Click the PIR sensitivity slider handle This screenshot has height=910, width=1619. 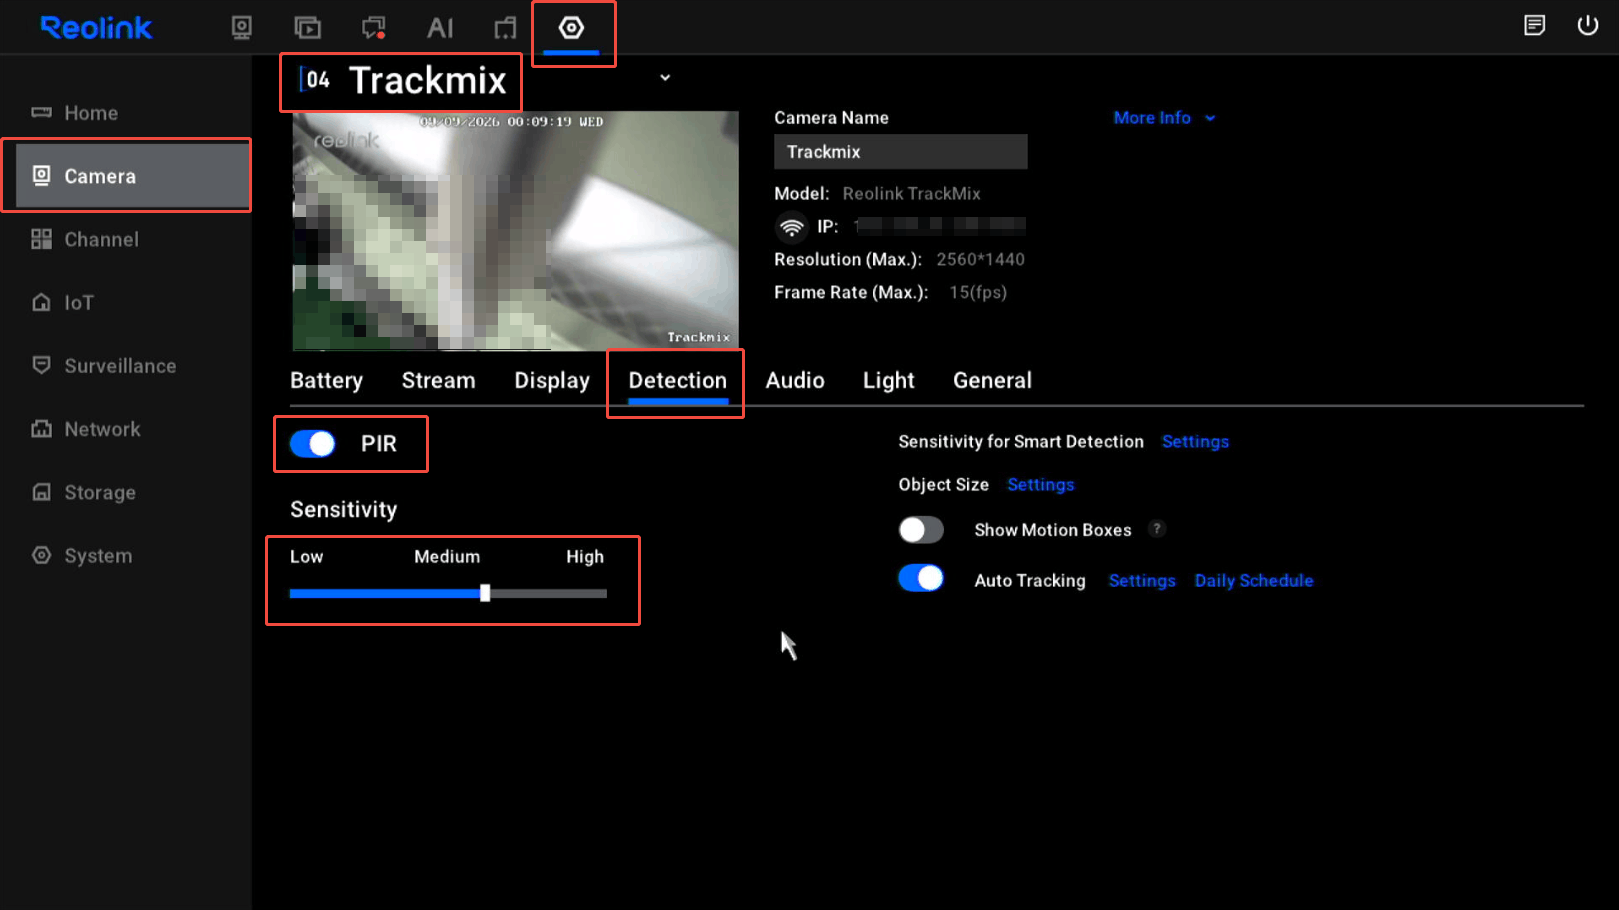(x=485, y=593)
